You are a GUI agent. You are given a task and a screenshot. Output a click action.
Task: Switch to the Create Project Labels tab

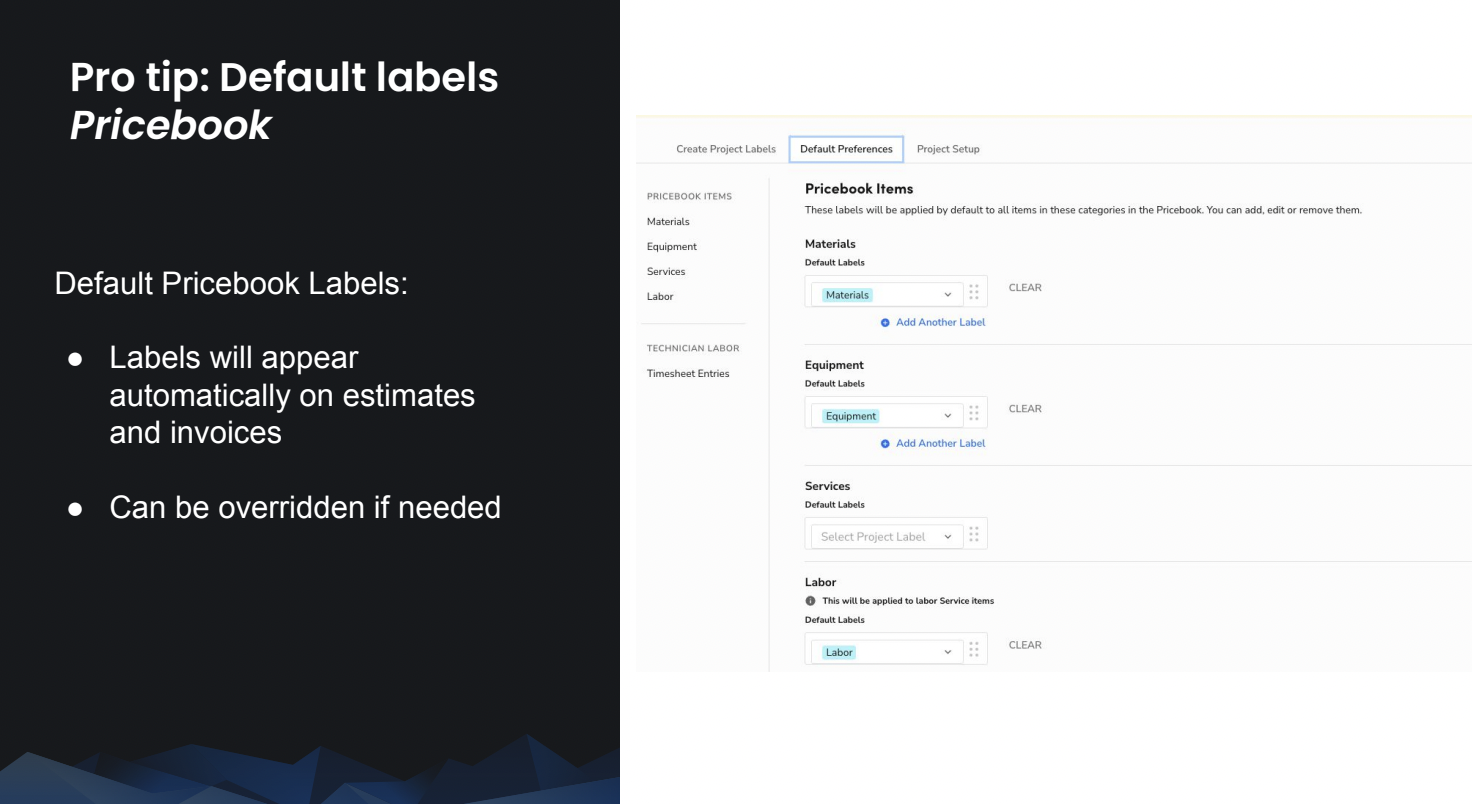(726, 148)
